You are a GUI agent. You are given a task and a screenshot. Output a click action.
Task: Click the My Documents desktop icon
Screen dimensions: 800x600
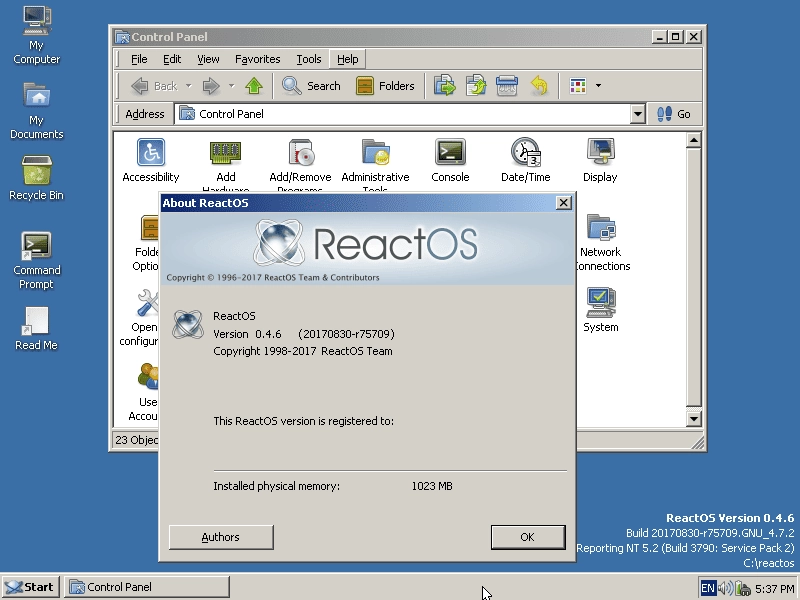36,110
